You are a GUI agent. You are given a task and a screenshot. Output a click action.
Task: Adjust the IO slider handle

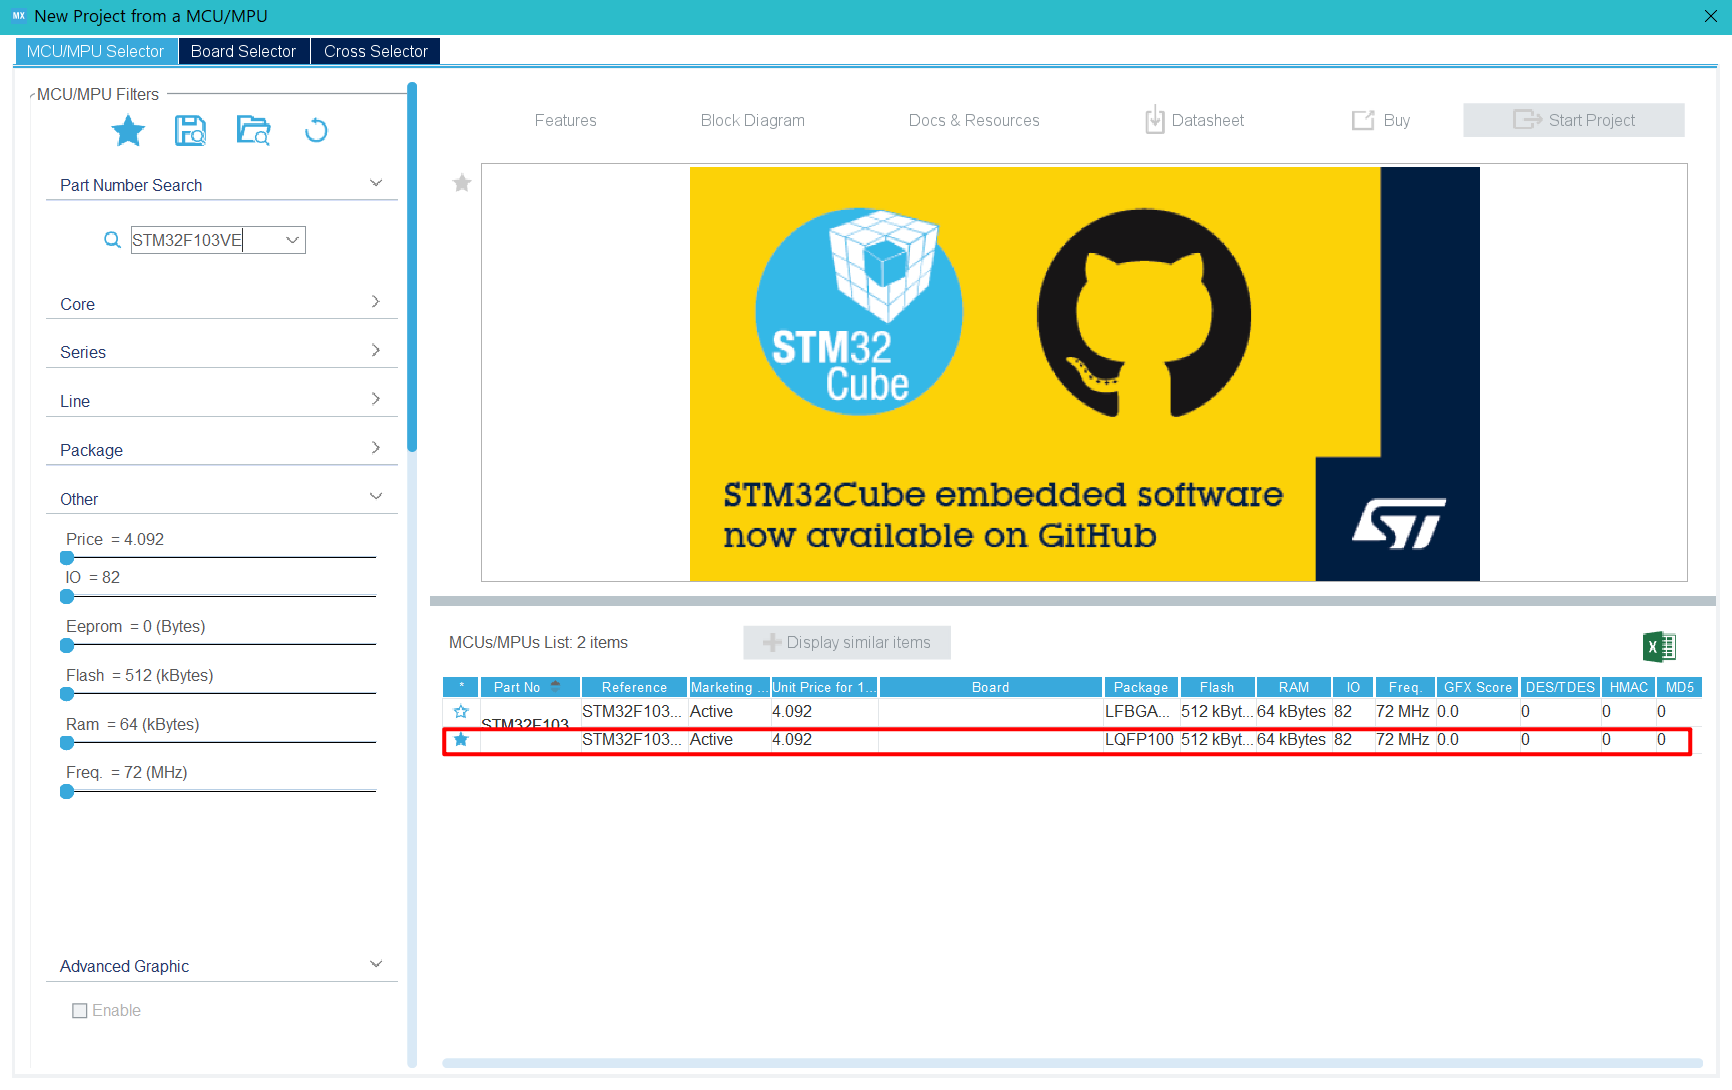pyautogui.click(x=67, y=597)
